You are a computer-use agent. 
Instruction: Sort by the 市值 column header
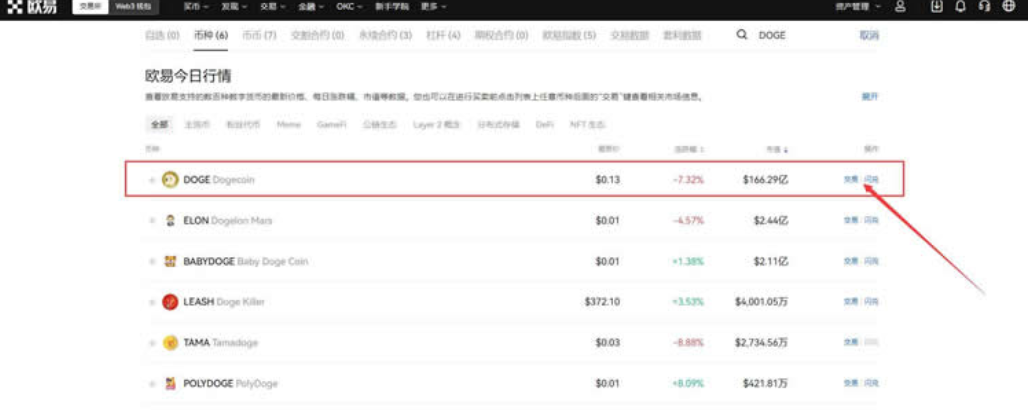click(x=777, y=150)
